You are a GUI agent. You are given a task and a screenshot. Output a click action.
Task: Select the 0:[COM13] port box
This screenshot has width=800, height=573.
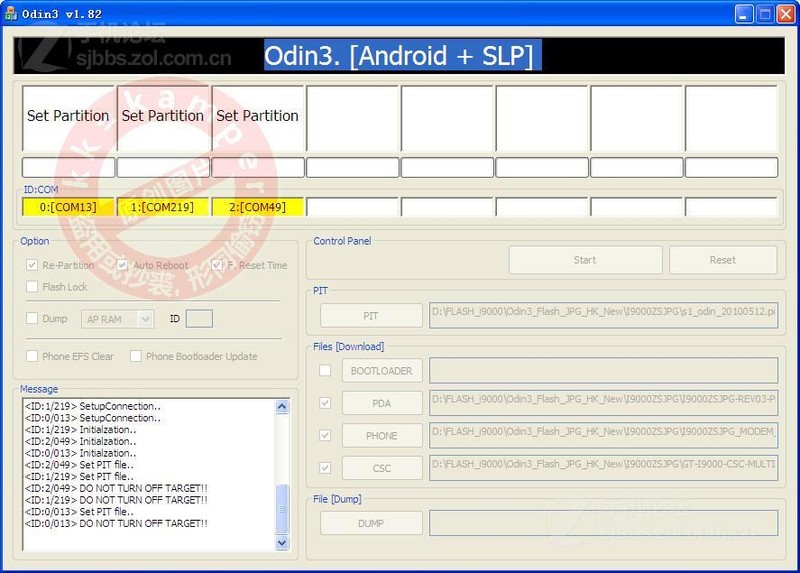click(x=68, y=207)
